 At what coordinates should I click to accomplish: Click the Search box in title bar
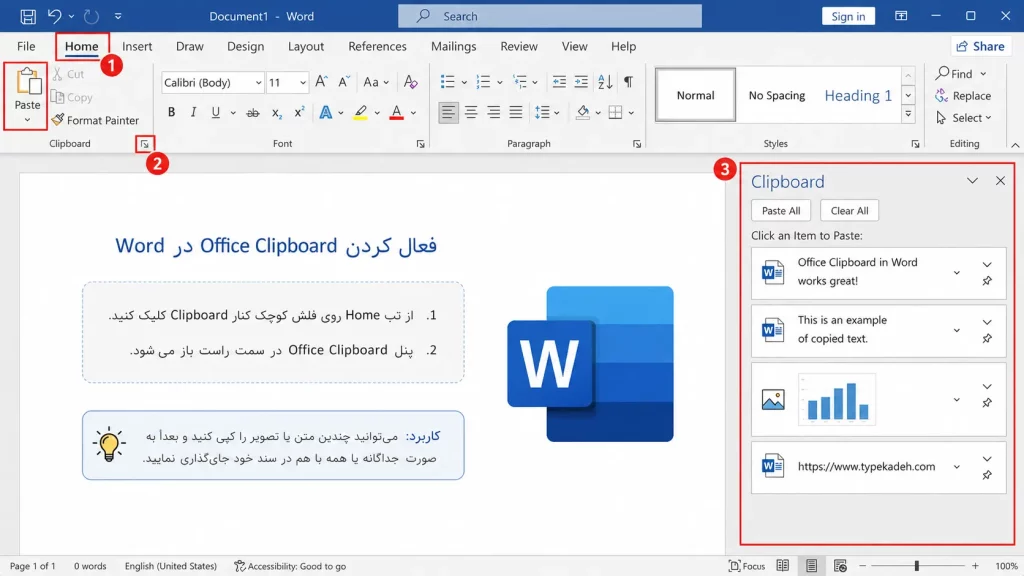(x=550, y=16)
